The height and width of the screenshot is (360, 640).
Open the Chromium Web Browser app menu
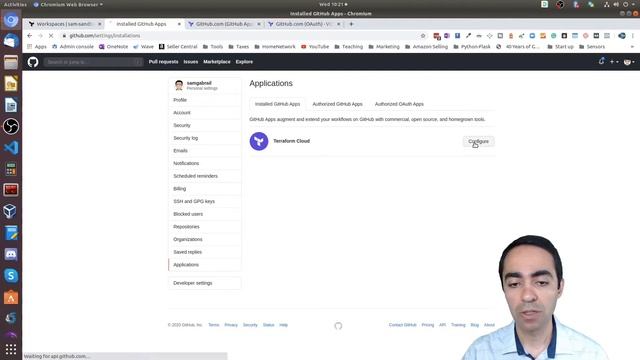click(x=68, y=4)
